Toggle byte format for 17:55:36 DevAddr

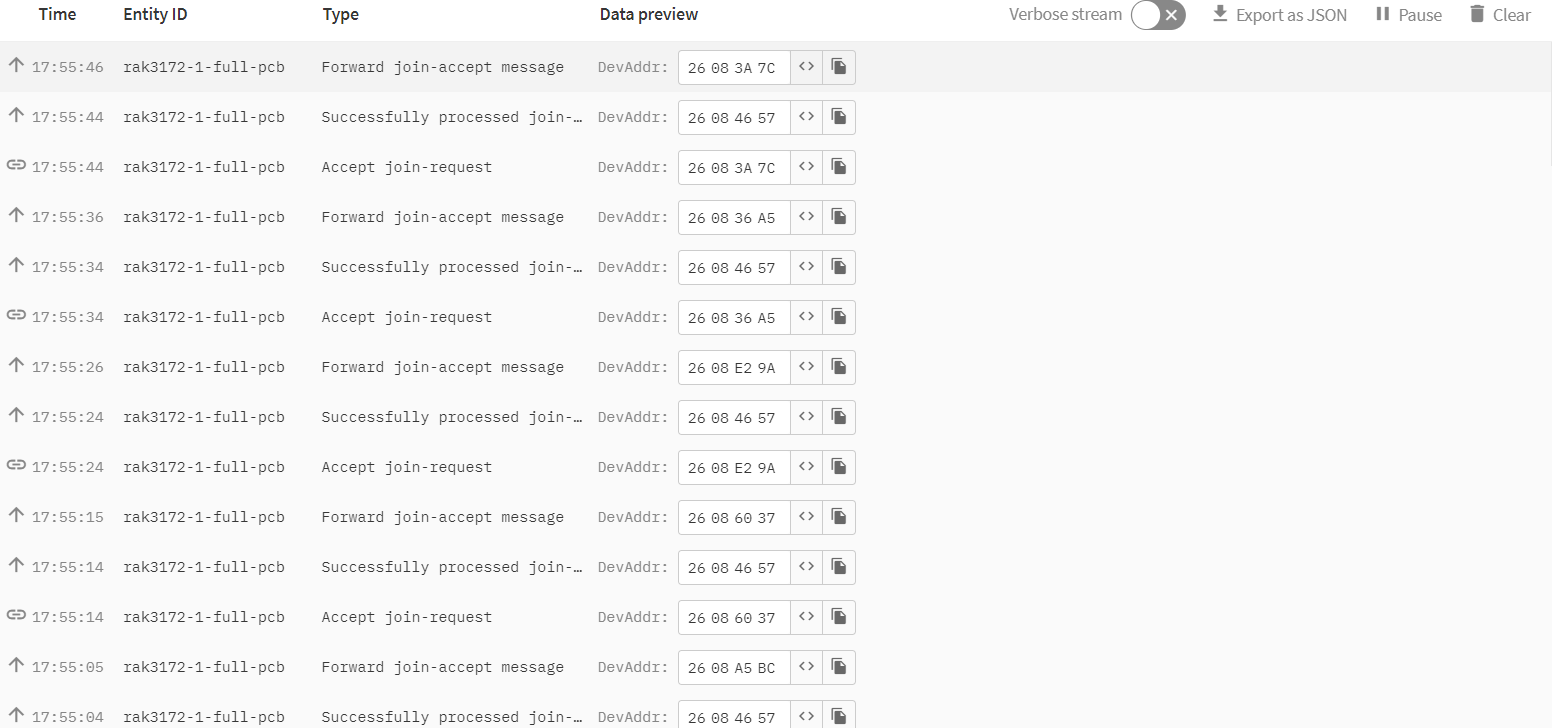806,217
